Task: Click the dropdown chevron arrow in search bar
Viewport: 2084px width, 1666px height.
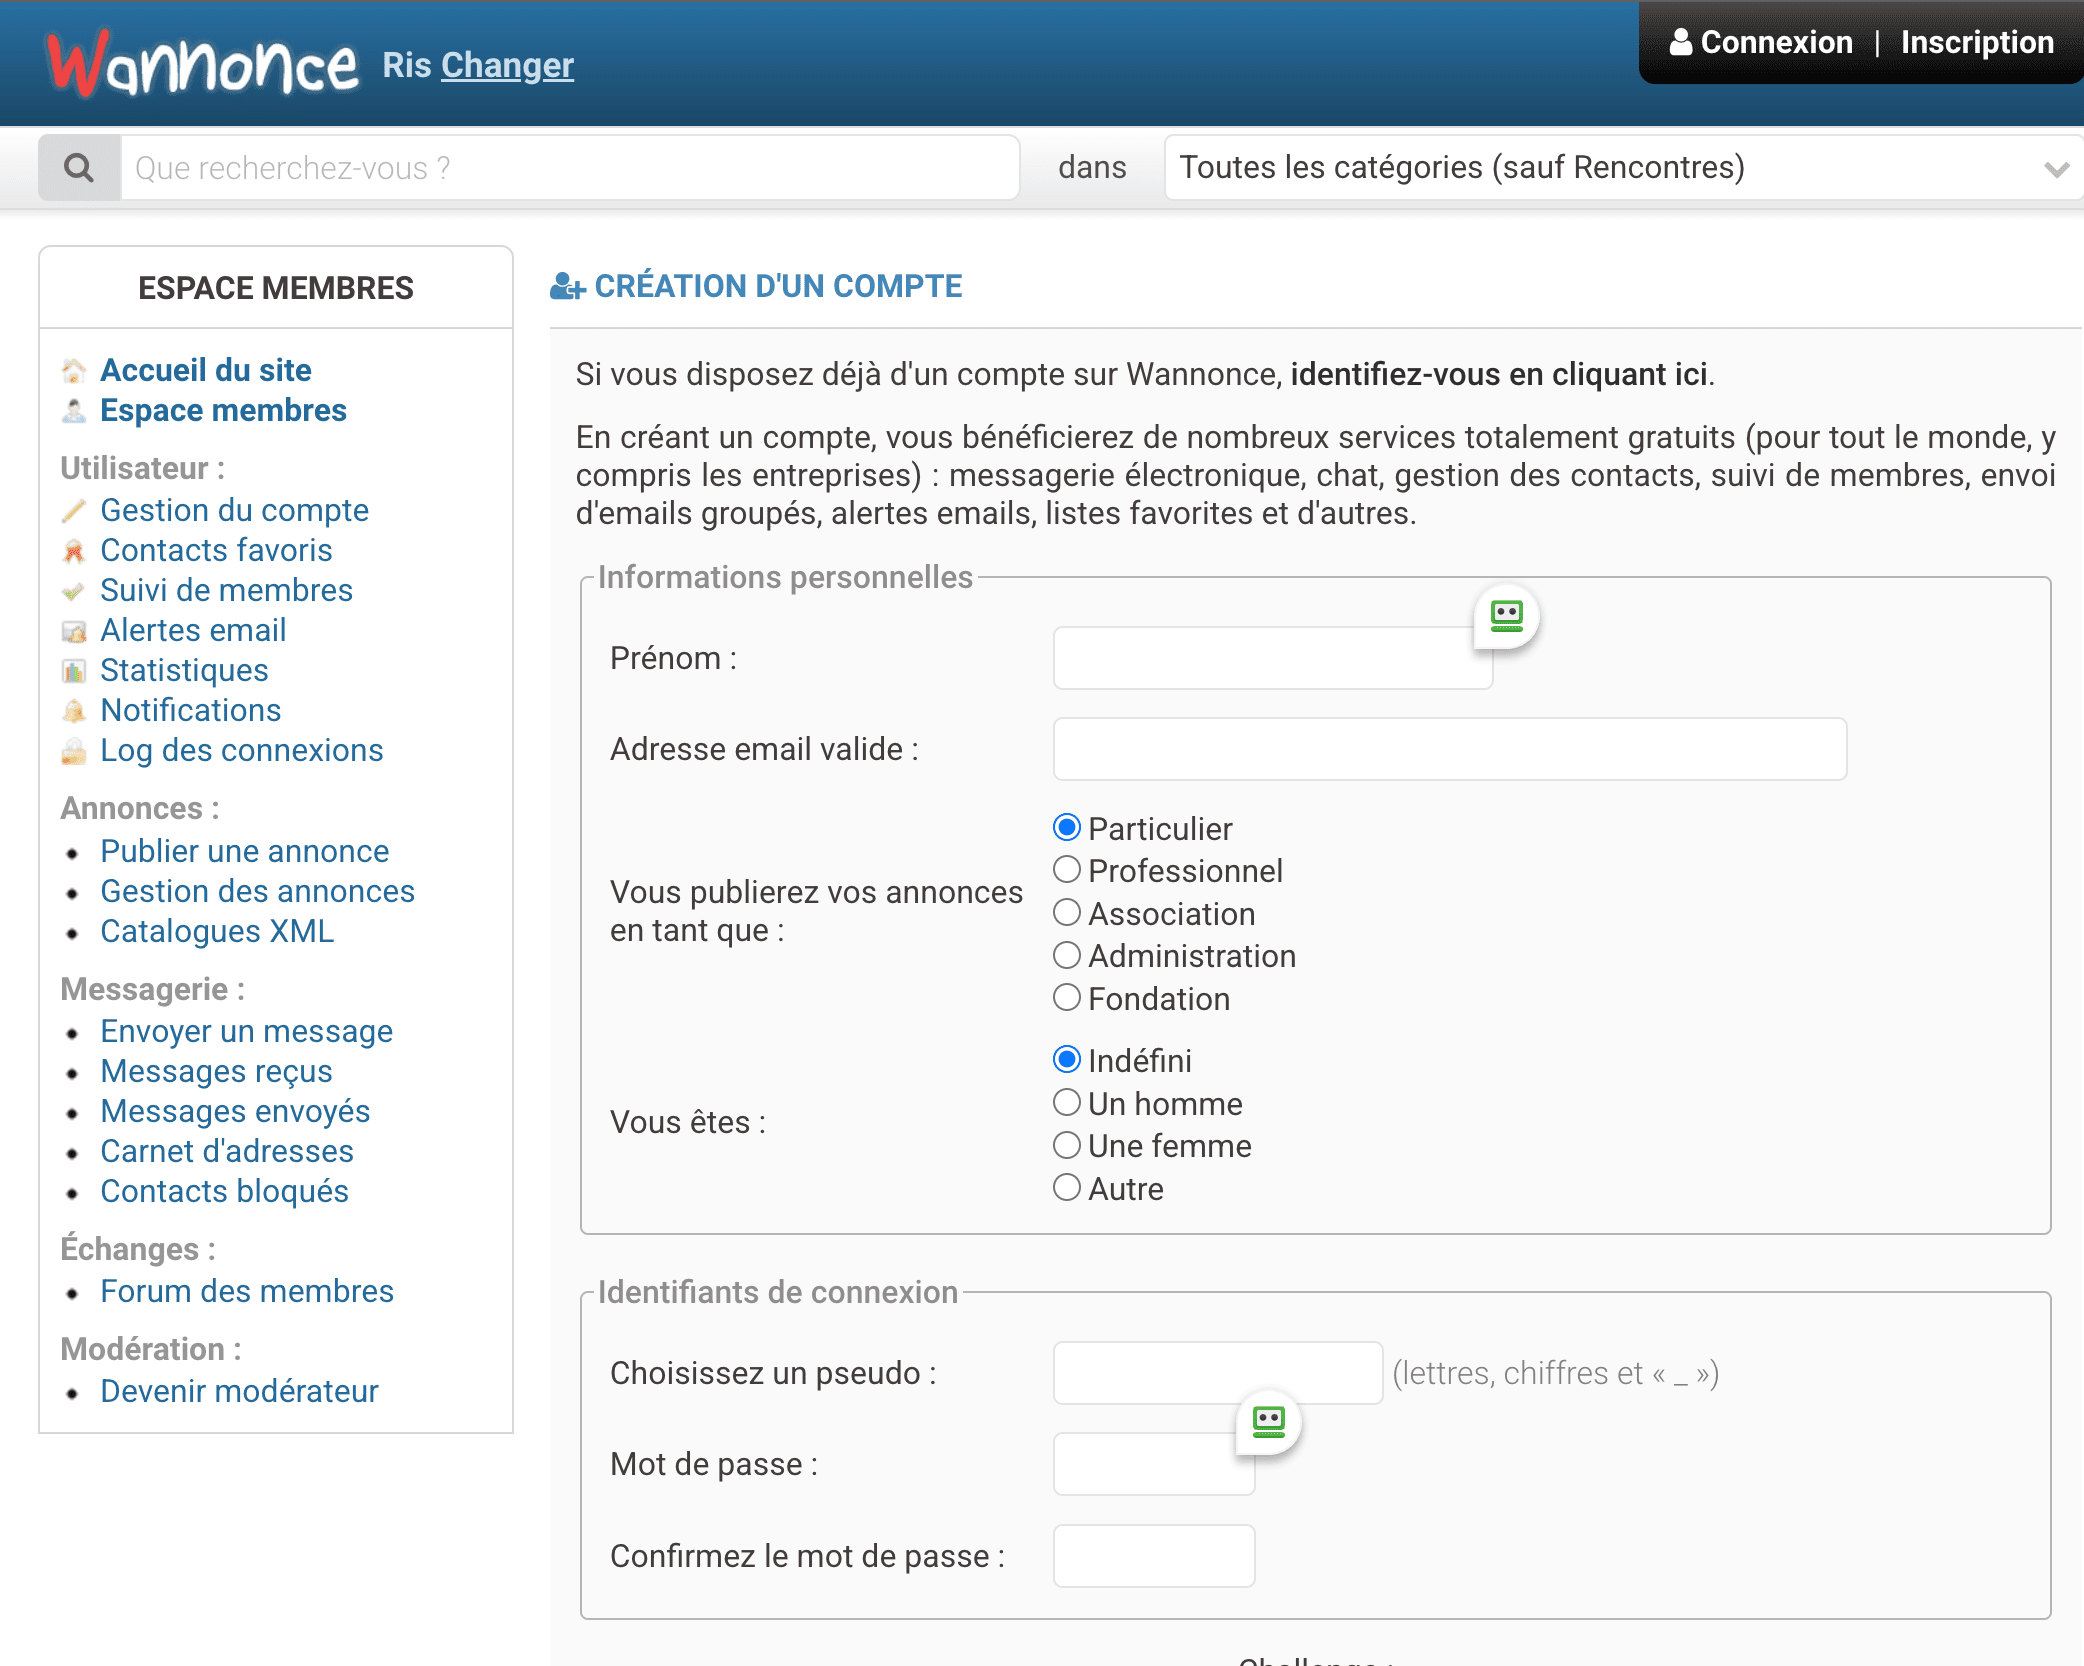Action: pos(2056,169)
